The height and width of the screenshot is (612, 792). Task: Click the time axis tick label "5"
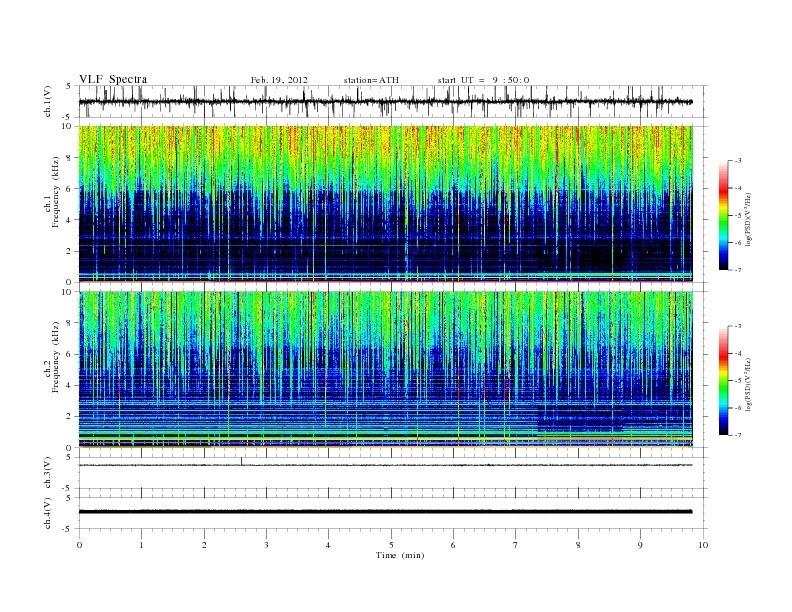pos(391,545)
